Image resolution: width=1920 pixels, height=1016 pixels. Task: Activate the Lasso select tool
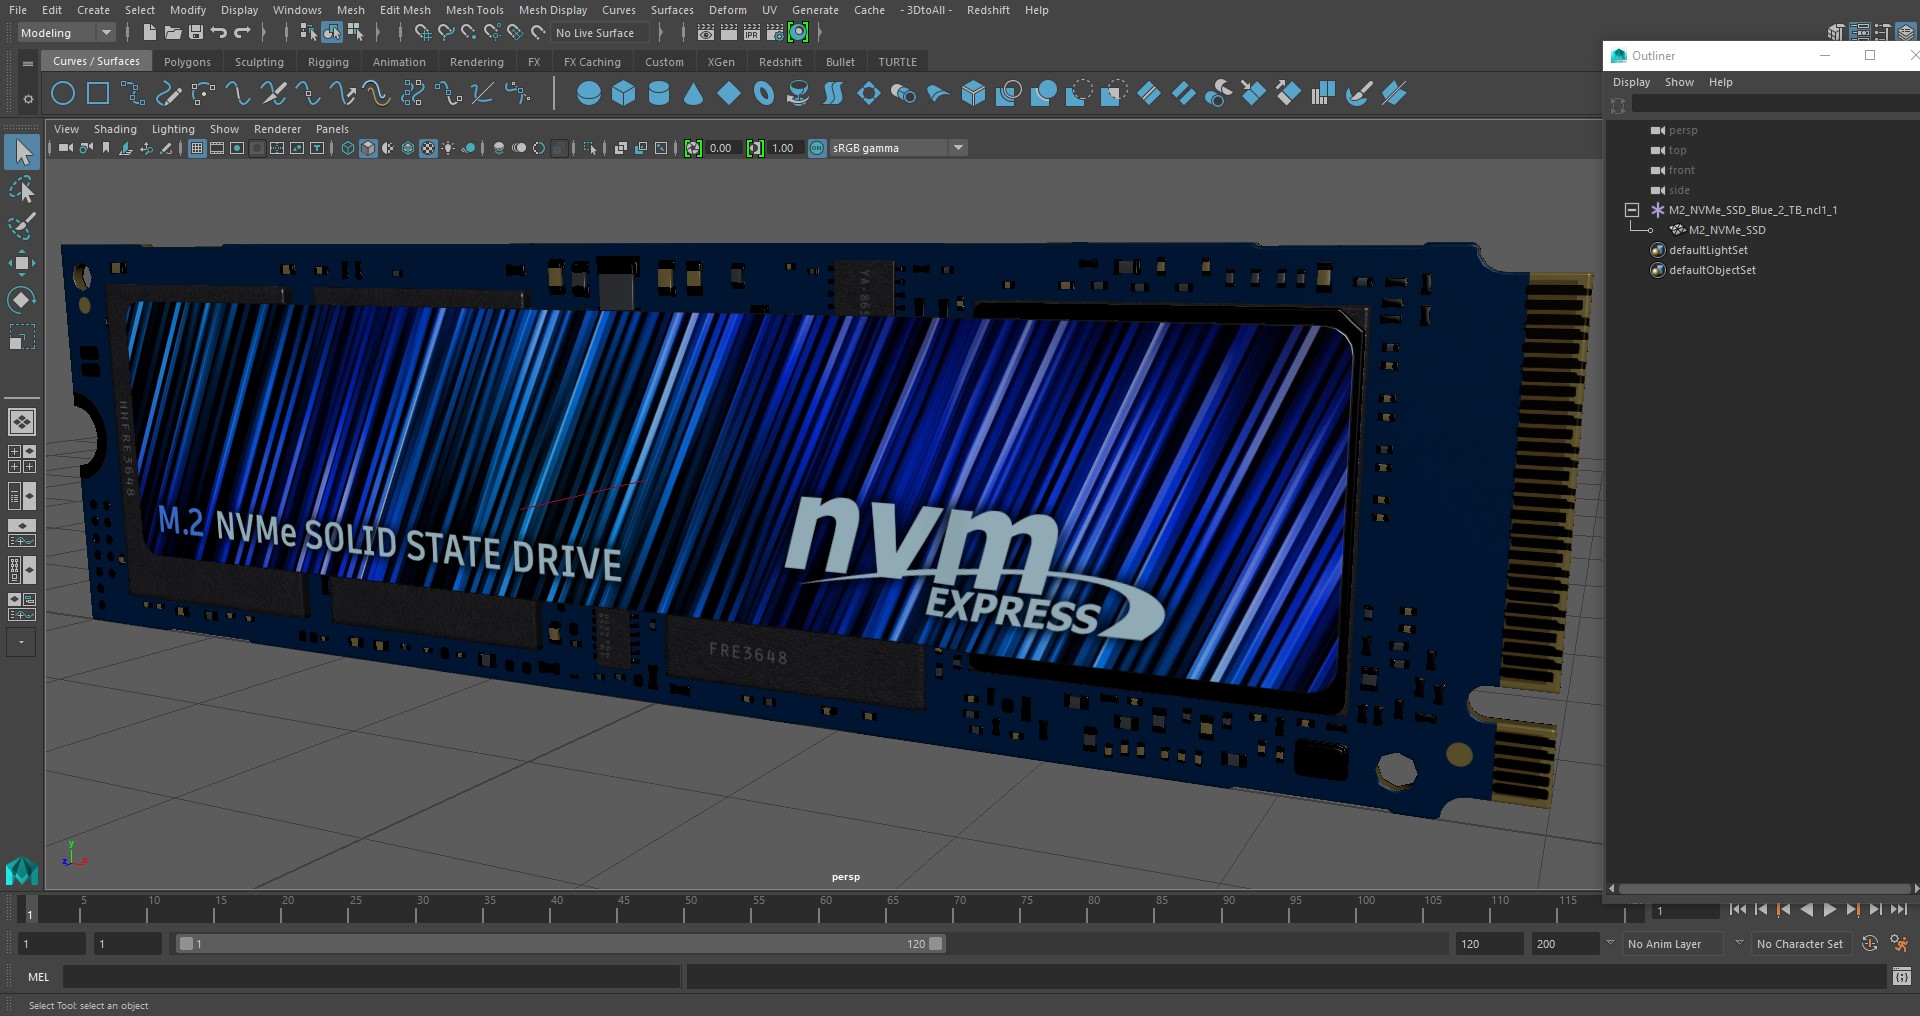coord(22,189)
